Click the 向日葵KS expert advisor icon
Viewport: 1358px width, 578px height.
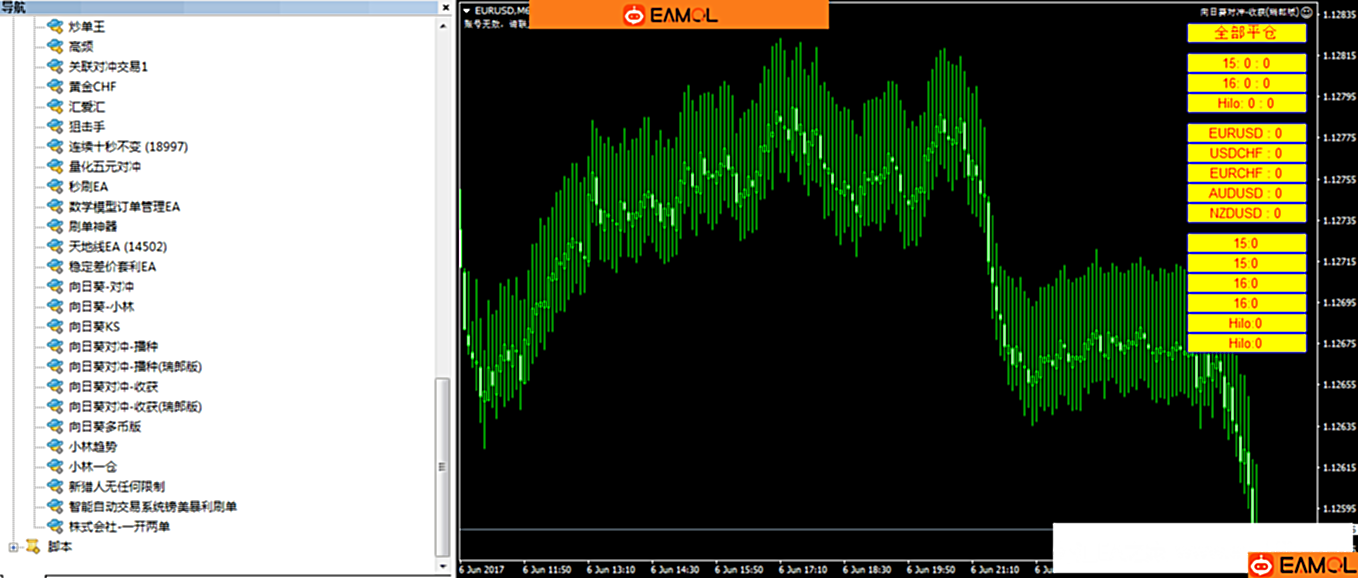click(53, 327)
